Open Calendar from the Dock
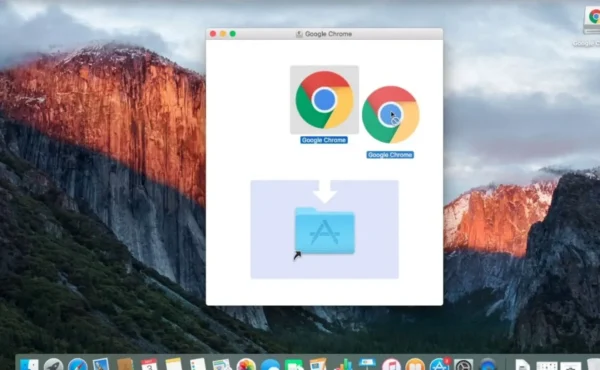This screenshot has height=370, width=600. [149, 364]
